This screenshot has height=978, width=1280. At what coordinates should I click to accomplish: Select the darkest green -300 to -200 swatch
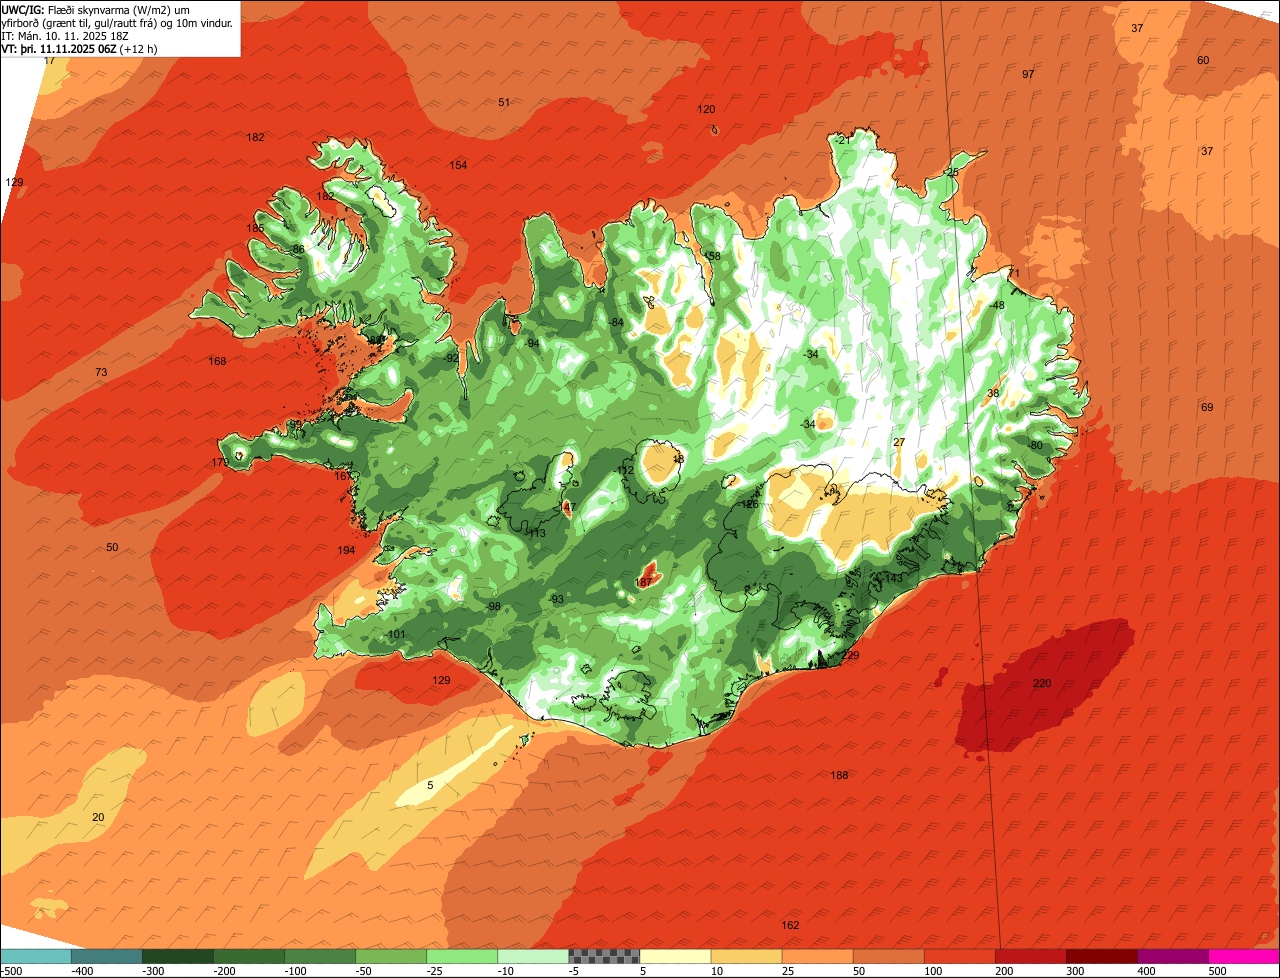click(x=177, y=956)
